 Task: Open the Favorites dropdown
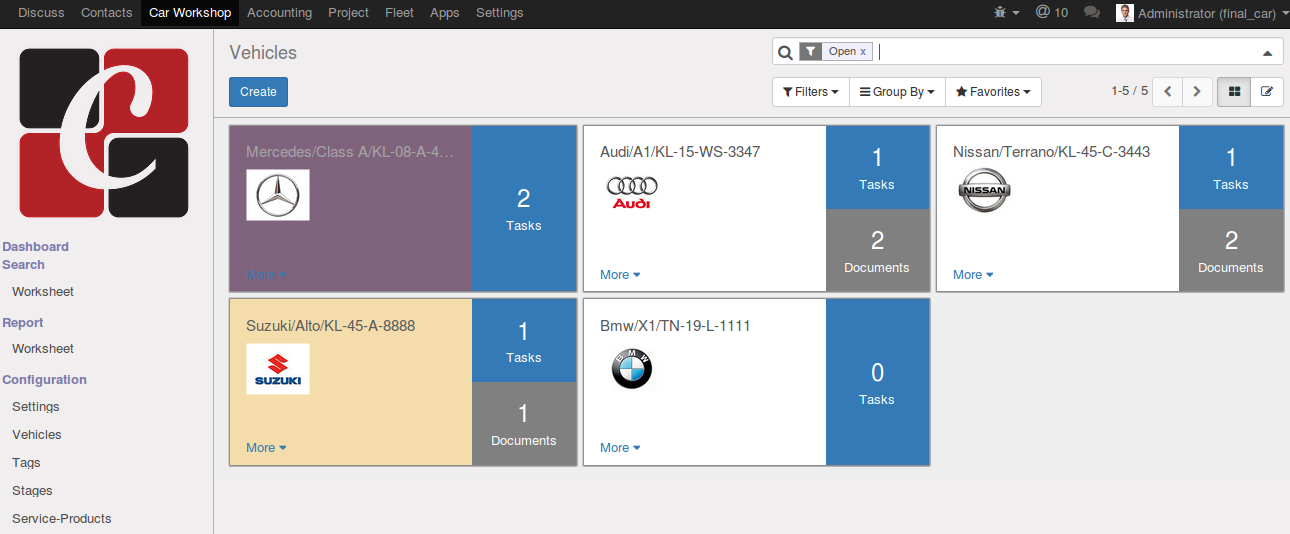click(993, 92)
